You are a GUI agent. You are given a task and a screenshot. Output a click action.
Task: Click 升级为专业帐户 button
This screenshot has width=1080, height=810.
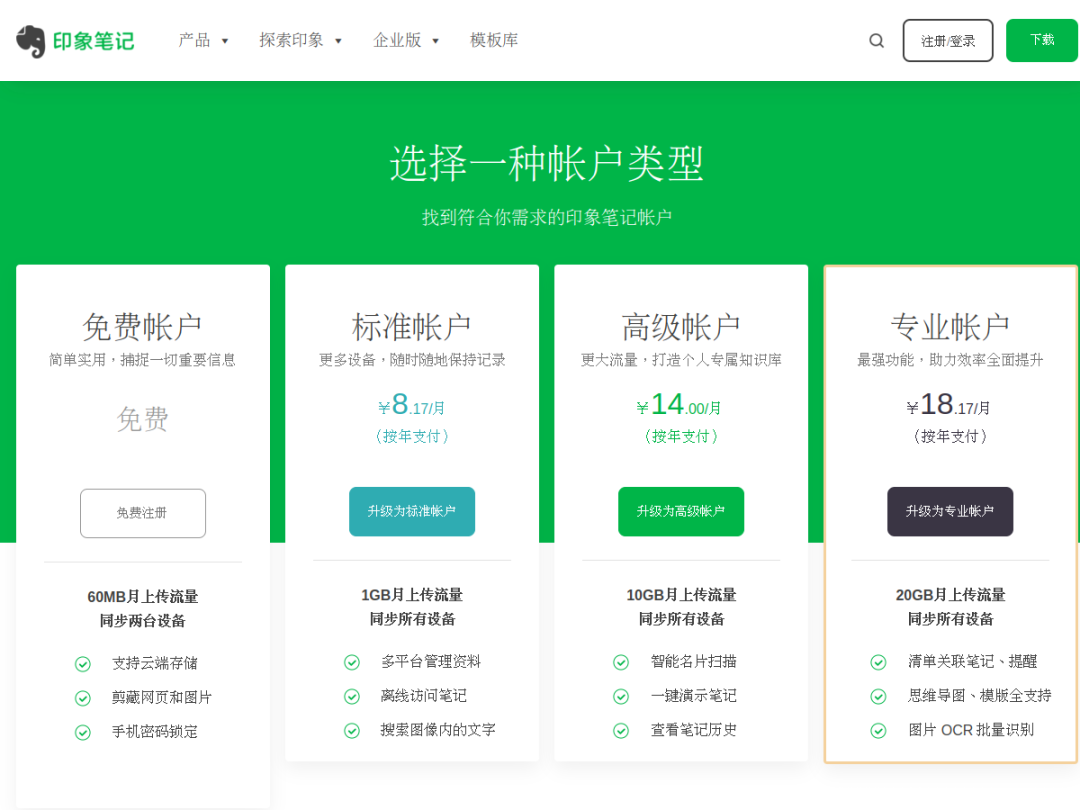click(950, 512)
